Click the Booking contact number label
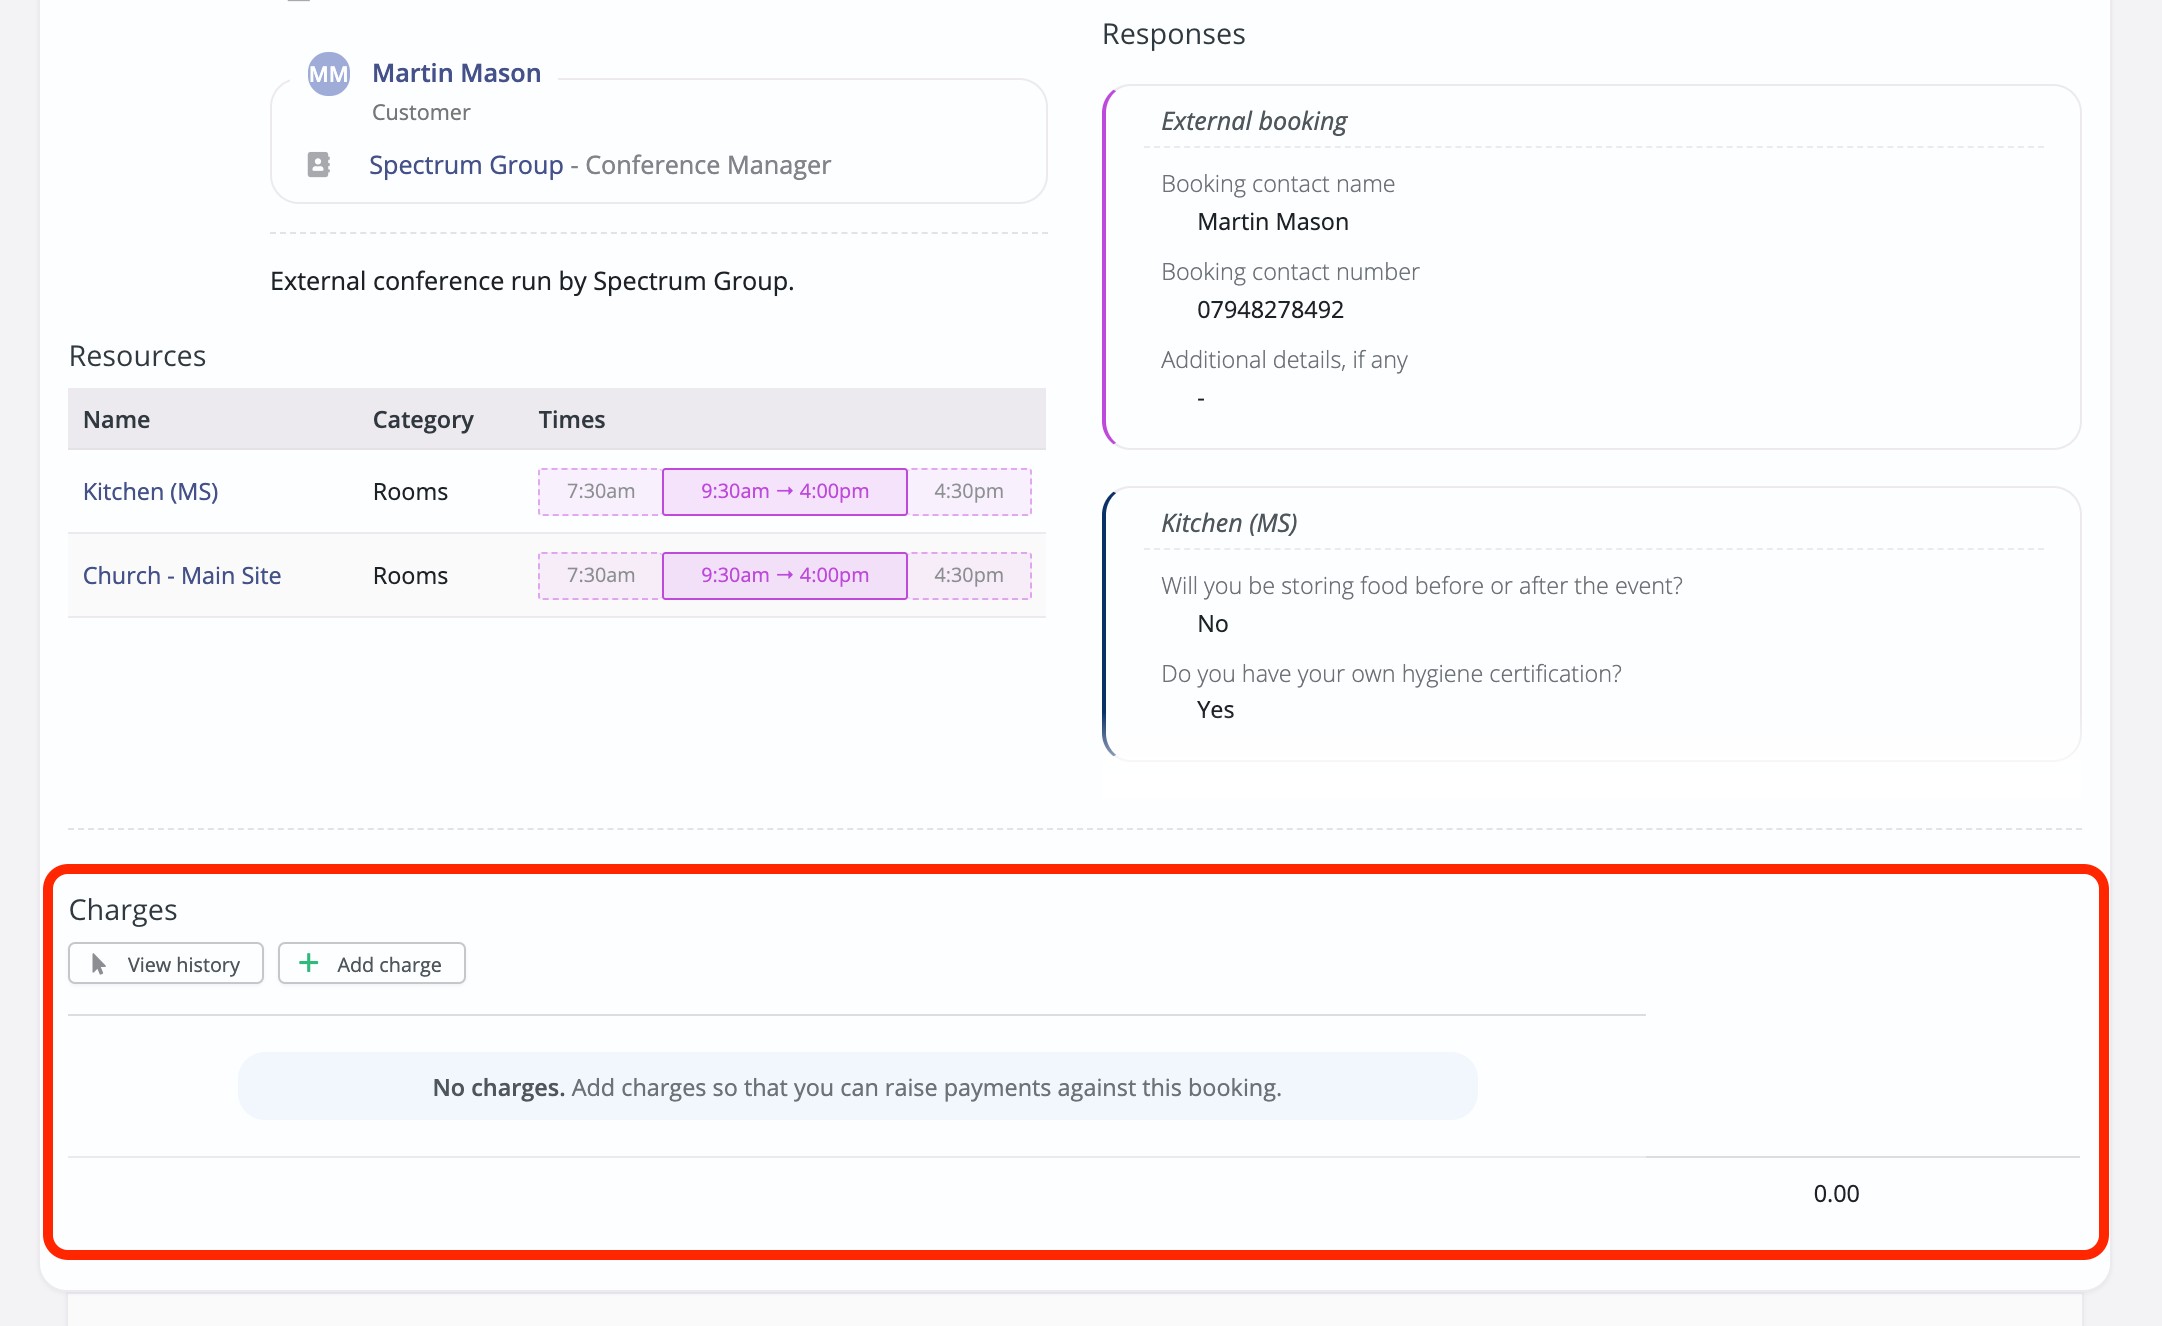The width and height of the screenshot is (2162, 1326). (1290, 271)
